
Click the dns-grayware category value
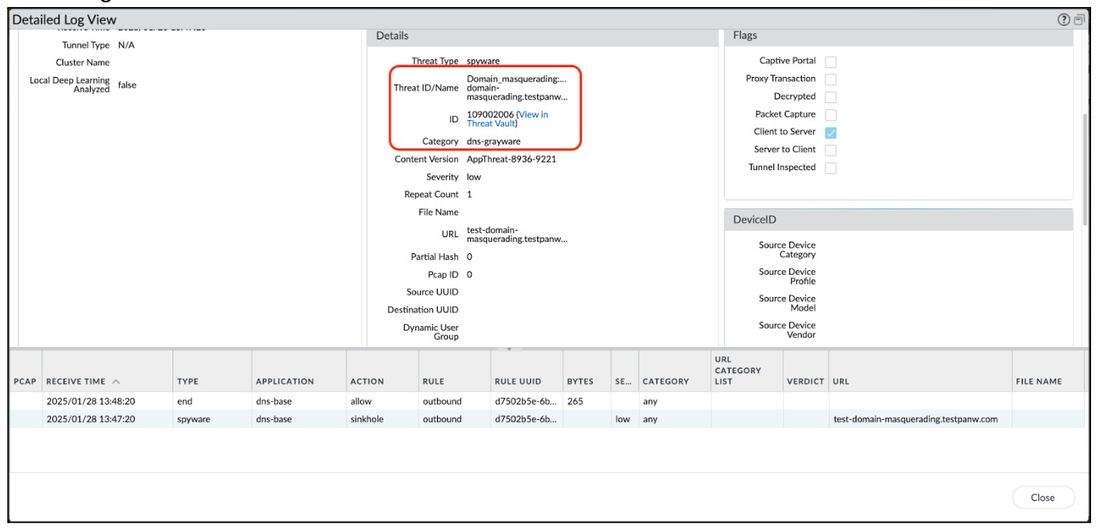pyautogui.click(x=494, y=141)
